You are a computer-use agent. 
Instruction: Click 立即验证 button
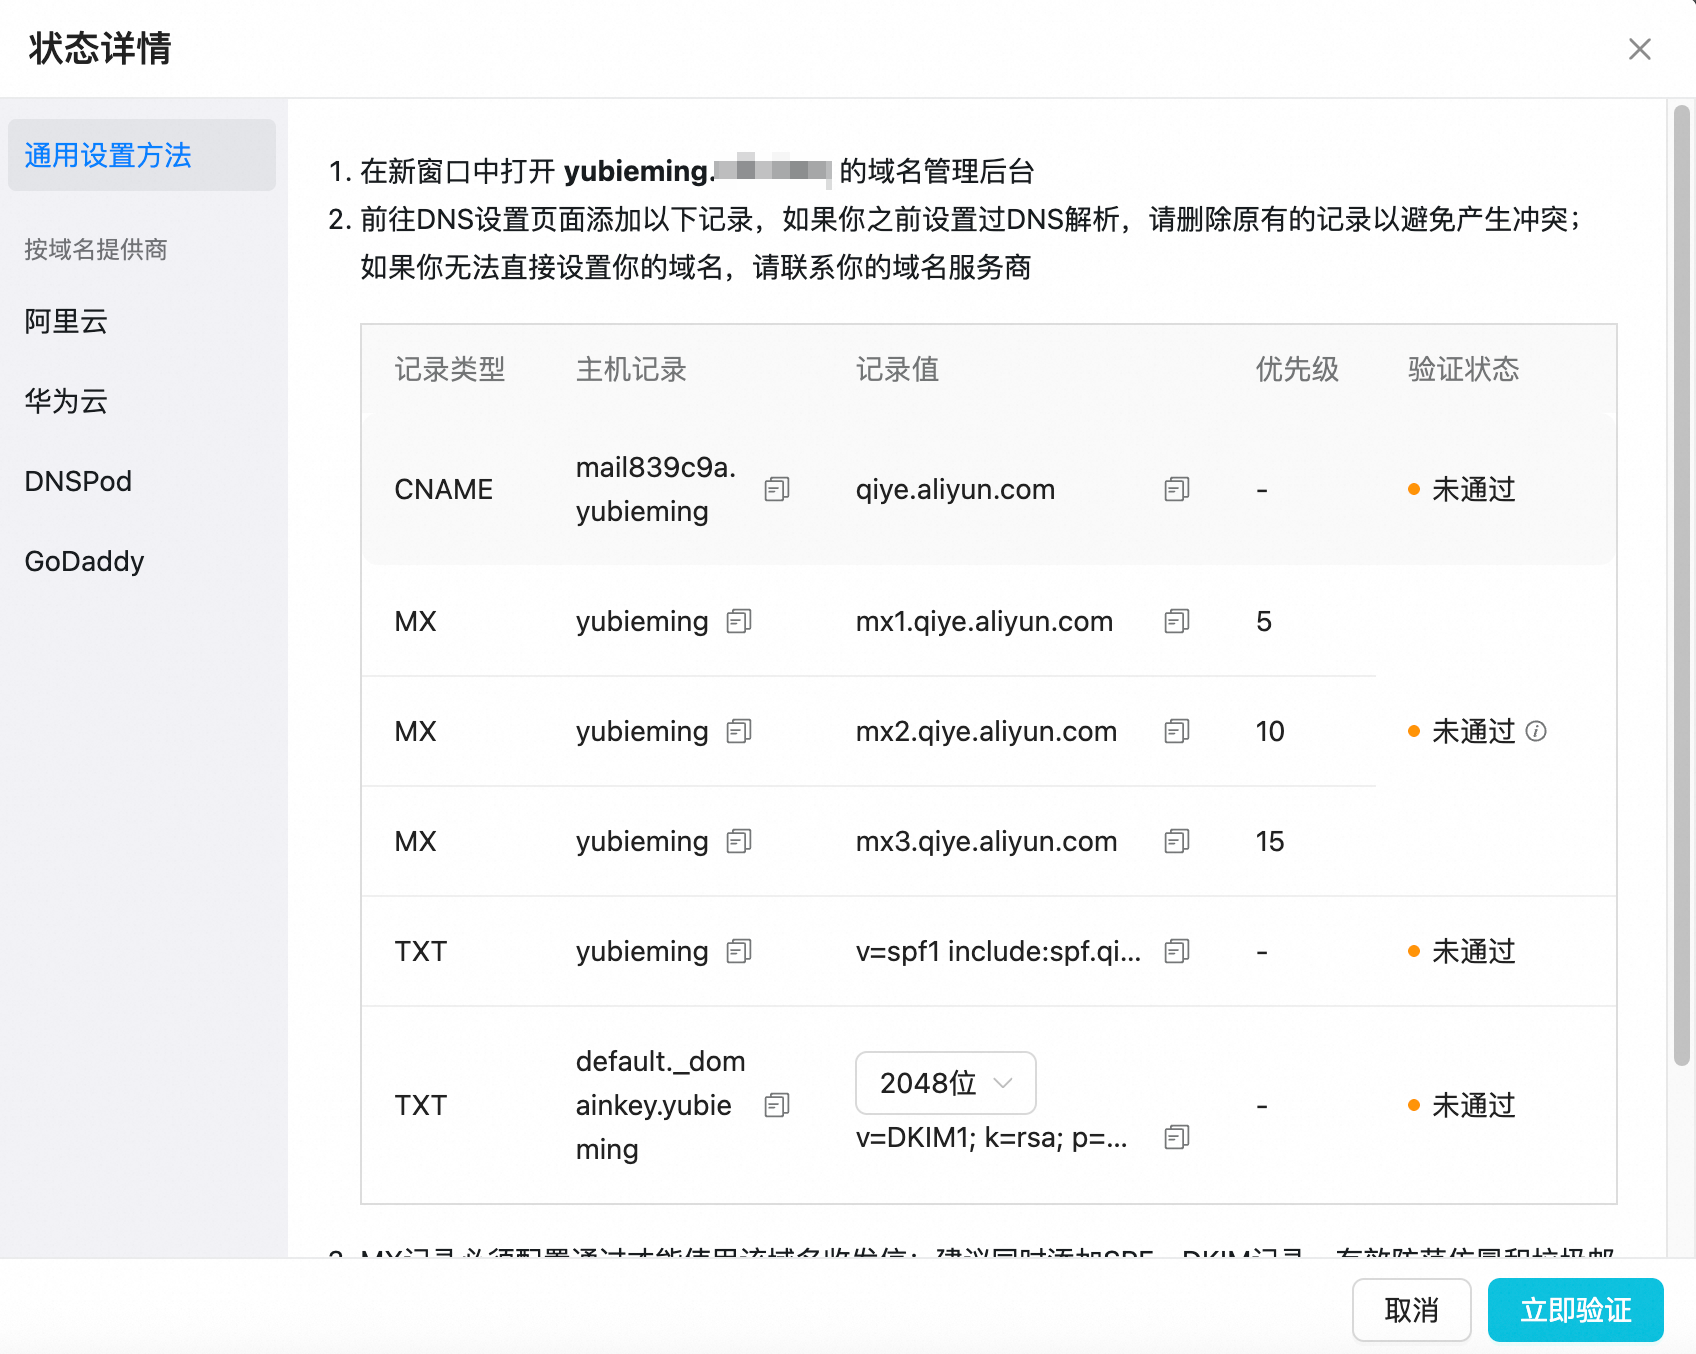[x=1575, y=1310]
